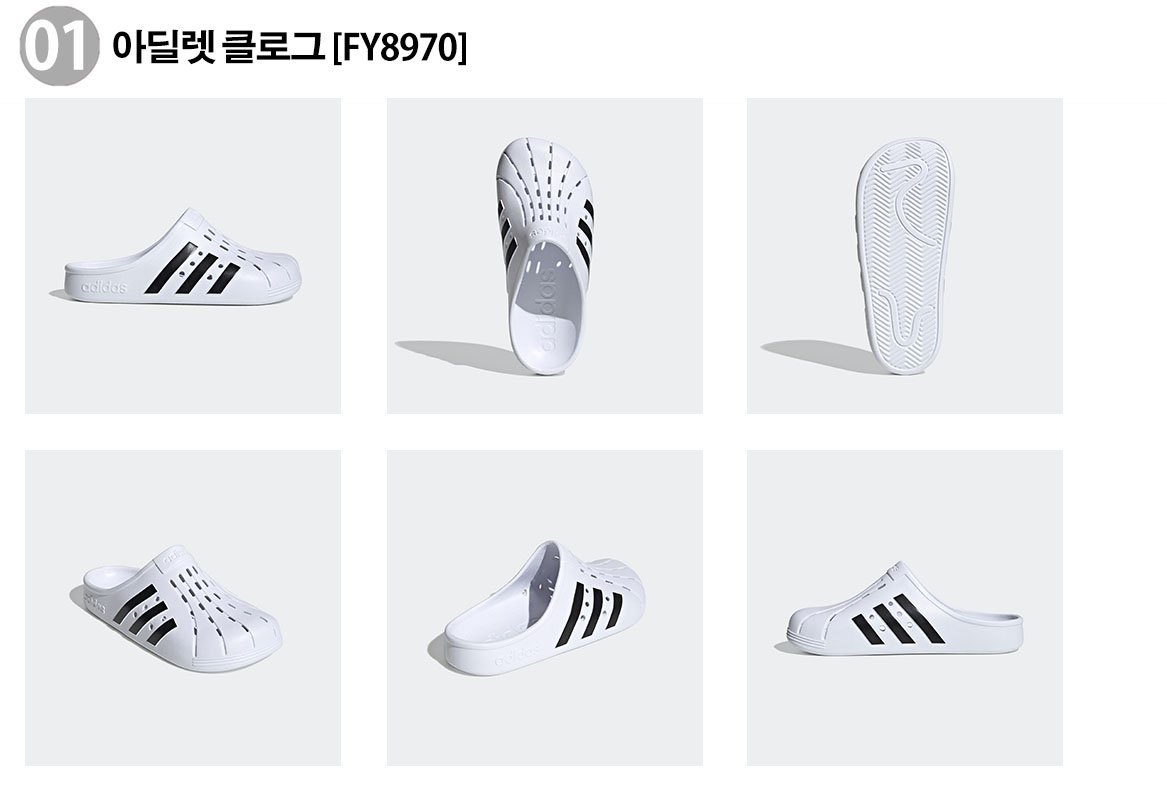Click the gray 01 number badge
This screenshot has height=796, width=1167.
59,46
